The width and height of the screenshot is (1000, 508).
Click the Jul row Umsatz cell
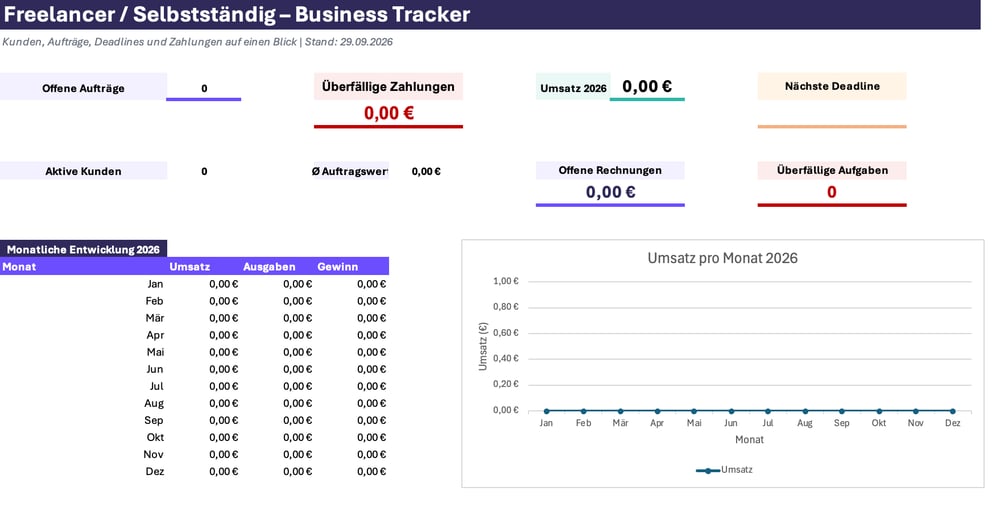(204, 386)
